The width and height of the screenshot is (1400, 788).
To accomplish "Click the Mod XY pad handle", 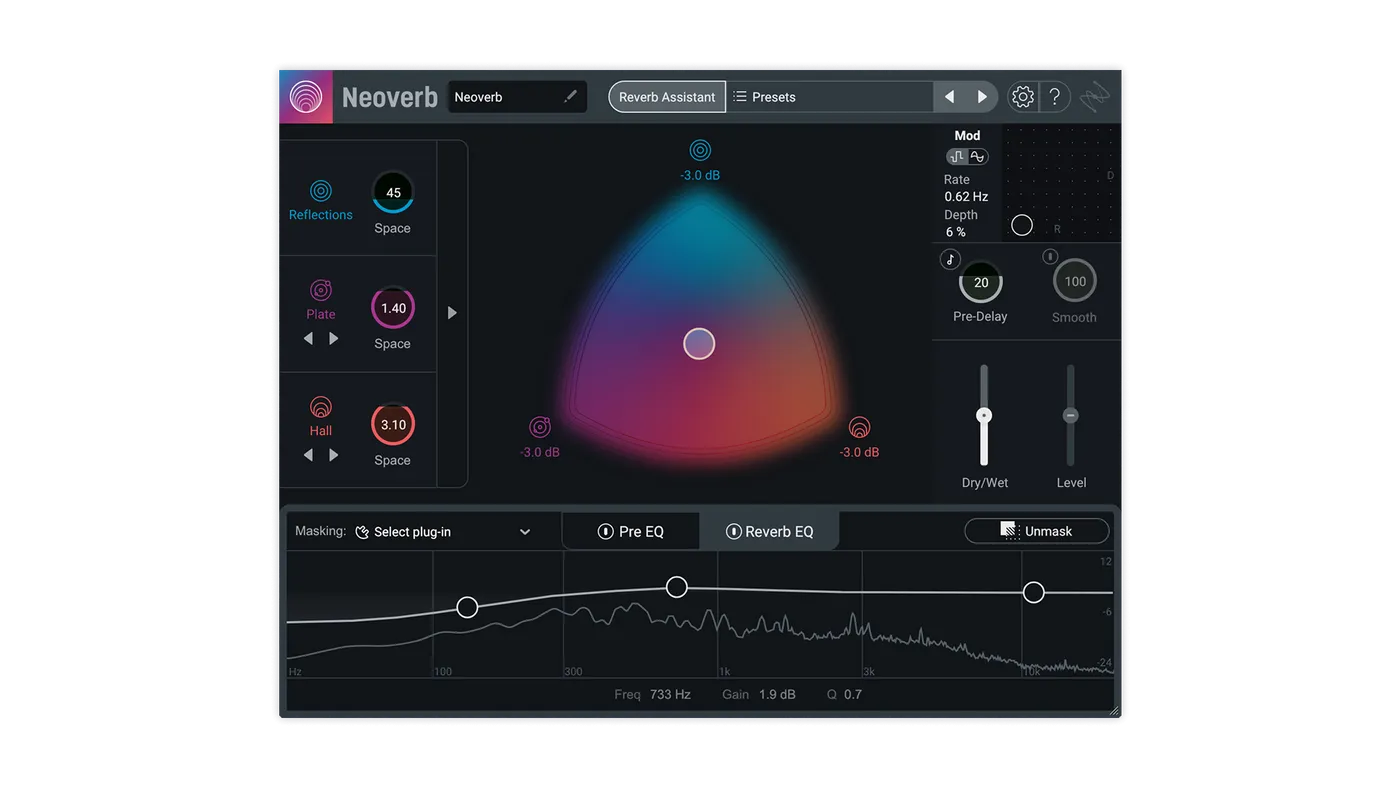I will click(1022, 225).
